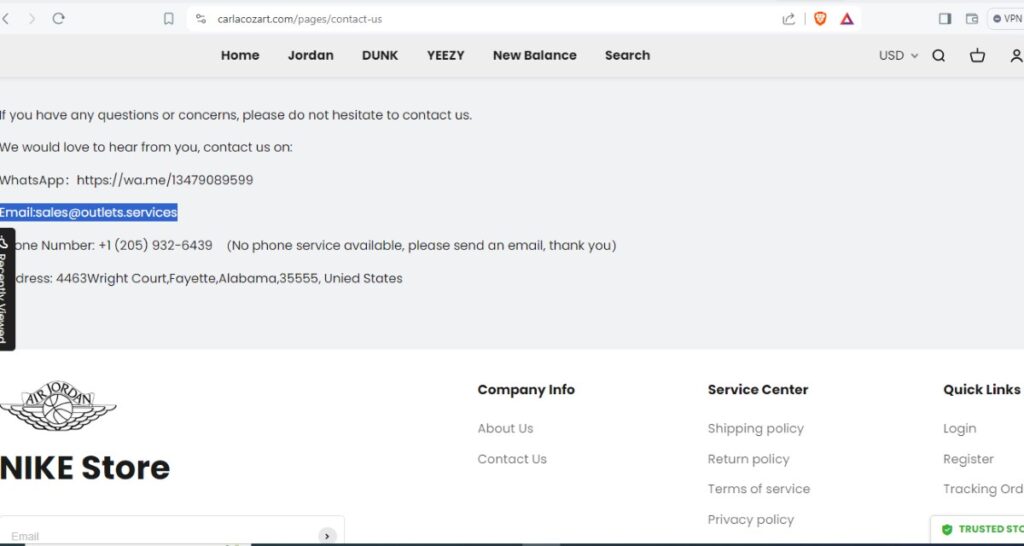1024x546 pixels.
Task: Submit newsletter email with arrow button
Action: click(327, 536)
